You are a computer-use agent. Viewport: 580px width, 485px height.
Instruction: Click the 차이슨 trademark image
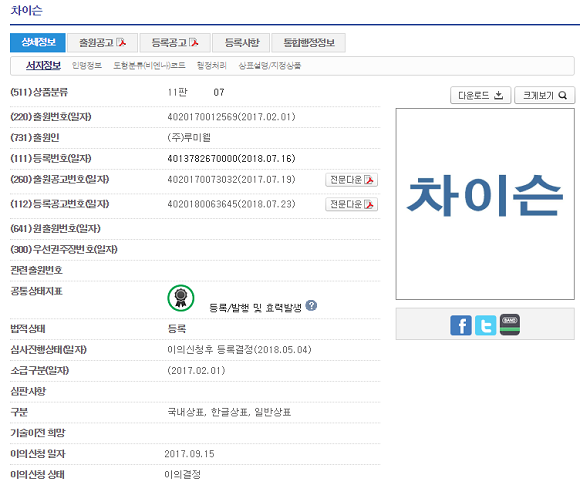pyautogui.click(x=485, y=204)
